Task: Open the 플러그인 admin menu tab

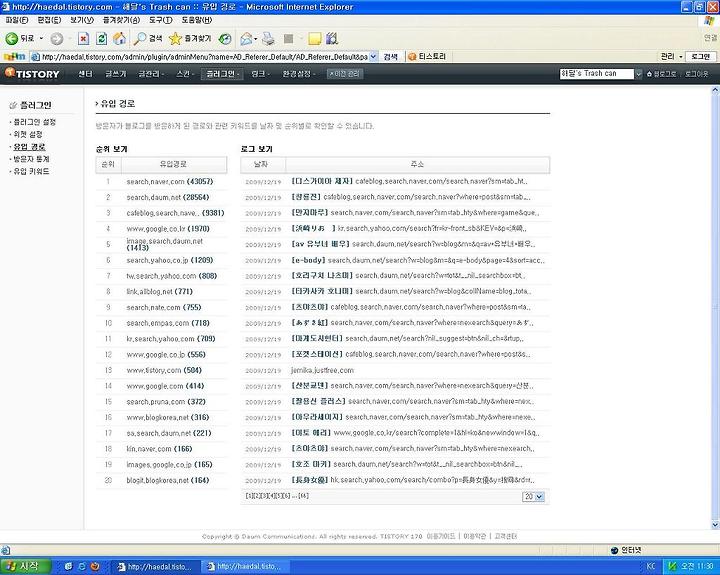Action: [x=222, y=73]
